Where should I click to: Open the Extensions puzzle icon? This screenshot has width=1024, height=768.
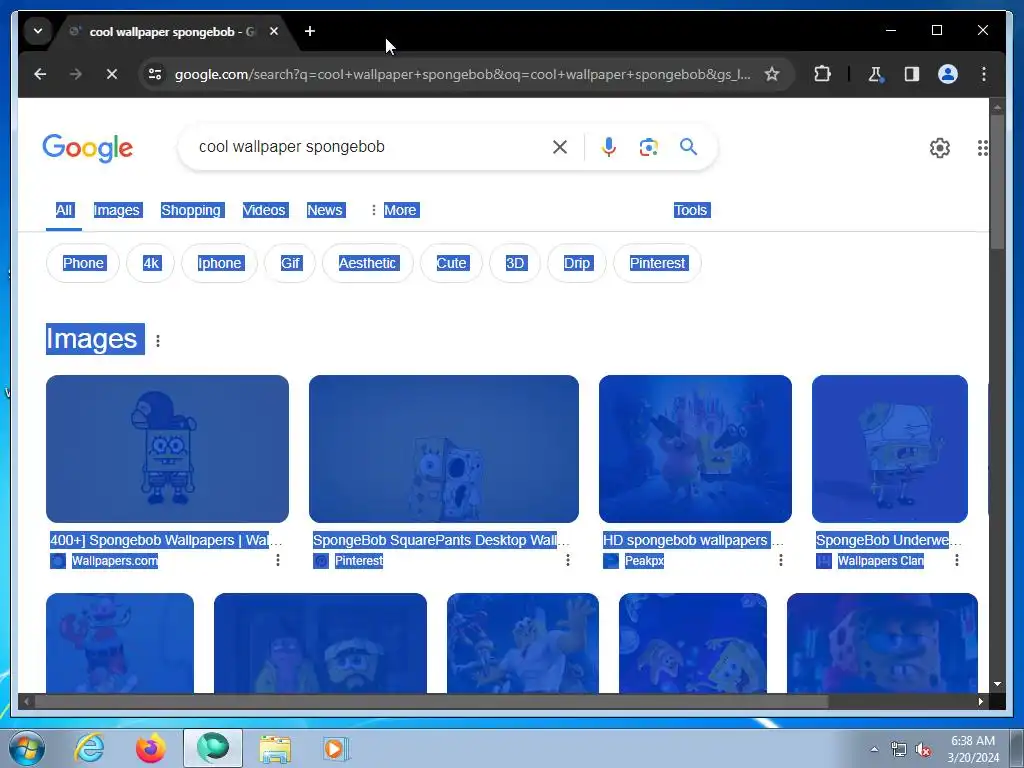tap(822, 74)
